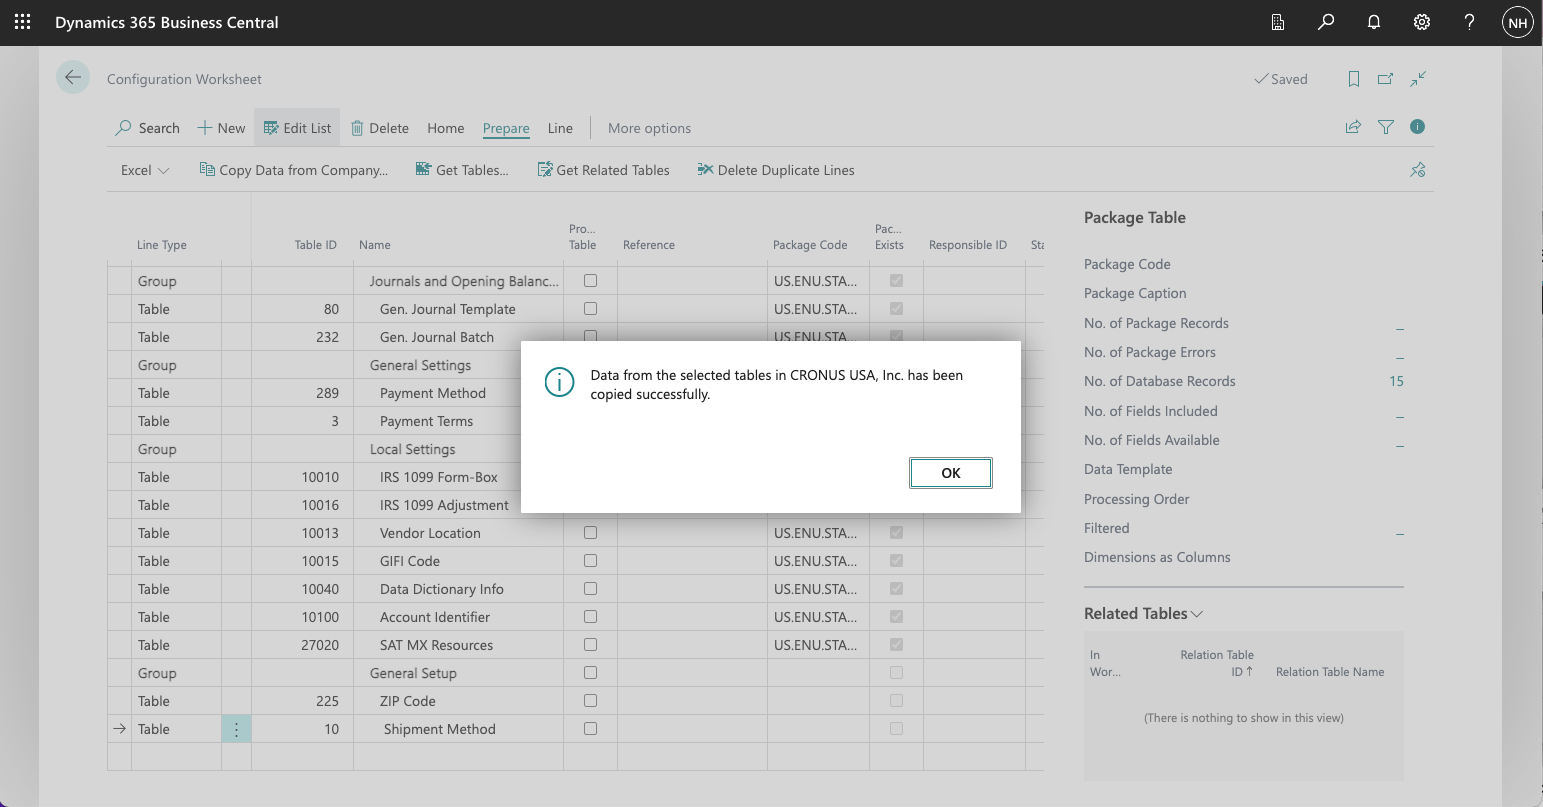Expand the Excel dropdown menu
This screenshot has height=807, width=1543.
tap(145, 170)
